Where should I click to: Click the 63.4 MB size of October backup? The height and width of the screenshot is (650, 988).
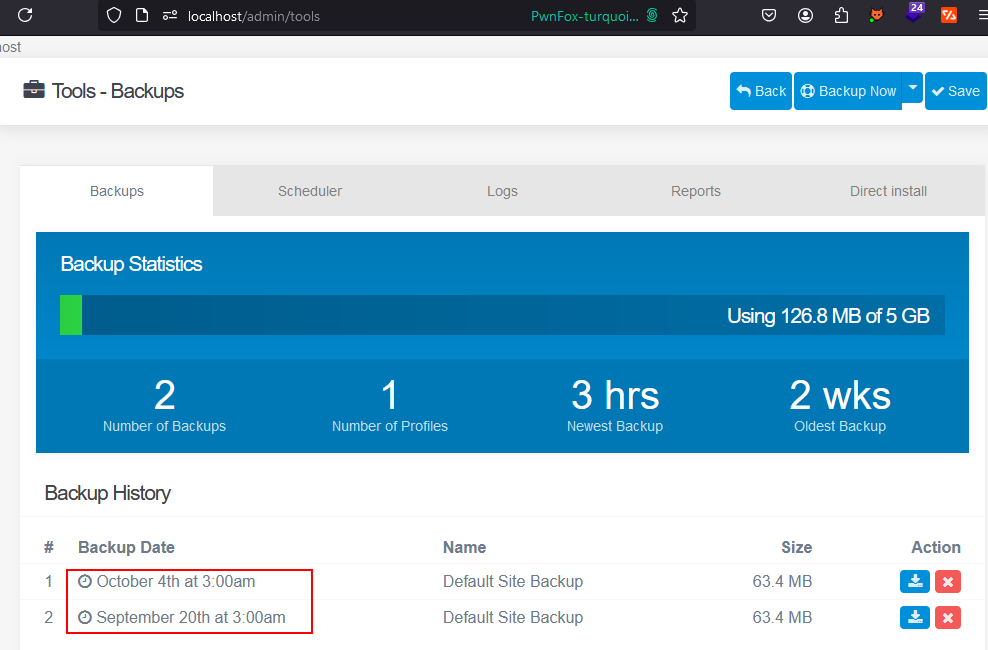(x=782, y=581)
